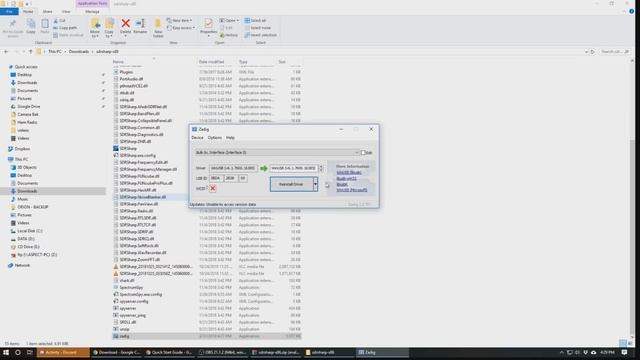Viewport: 640px width, 360px height.
Task: Click the Cut scissors item
Action: click(x=60, y=20)
